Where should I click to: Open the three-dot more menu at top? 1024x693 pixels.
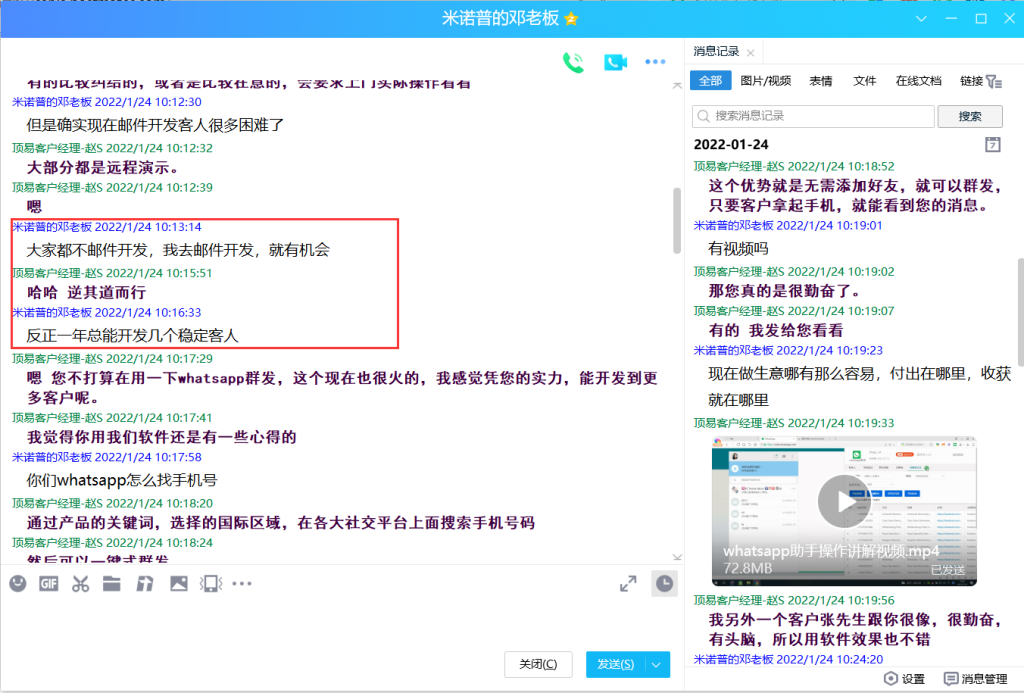(655, 63)
